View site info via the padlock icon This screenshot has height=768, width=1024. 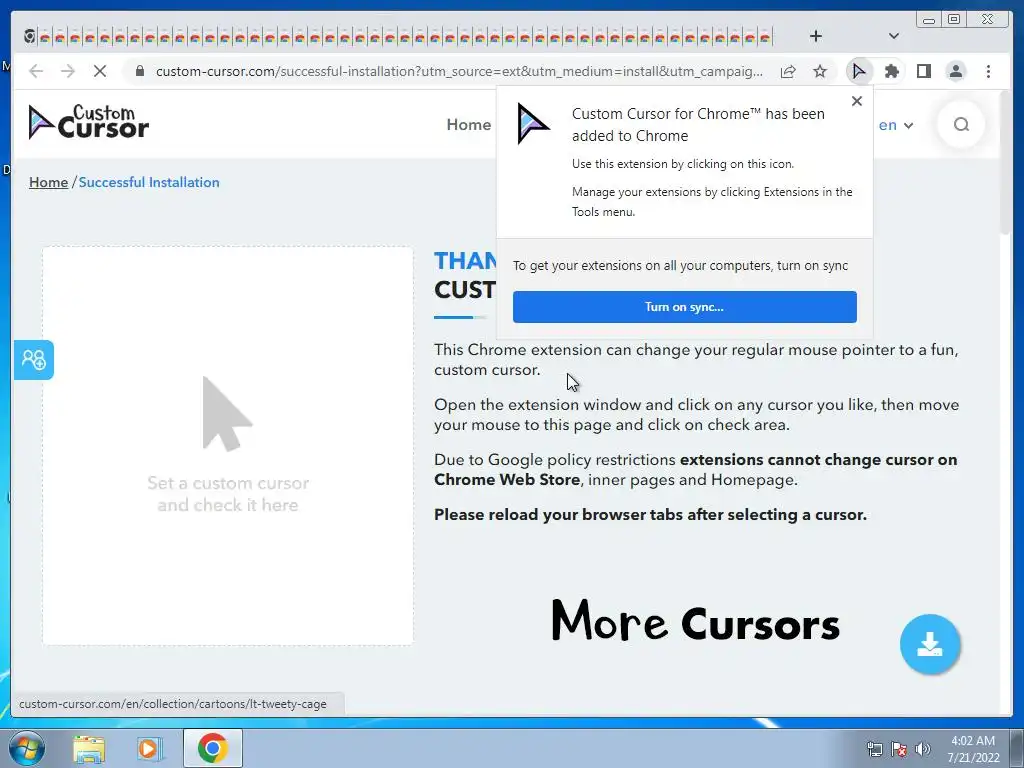140,71
